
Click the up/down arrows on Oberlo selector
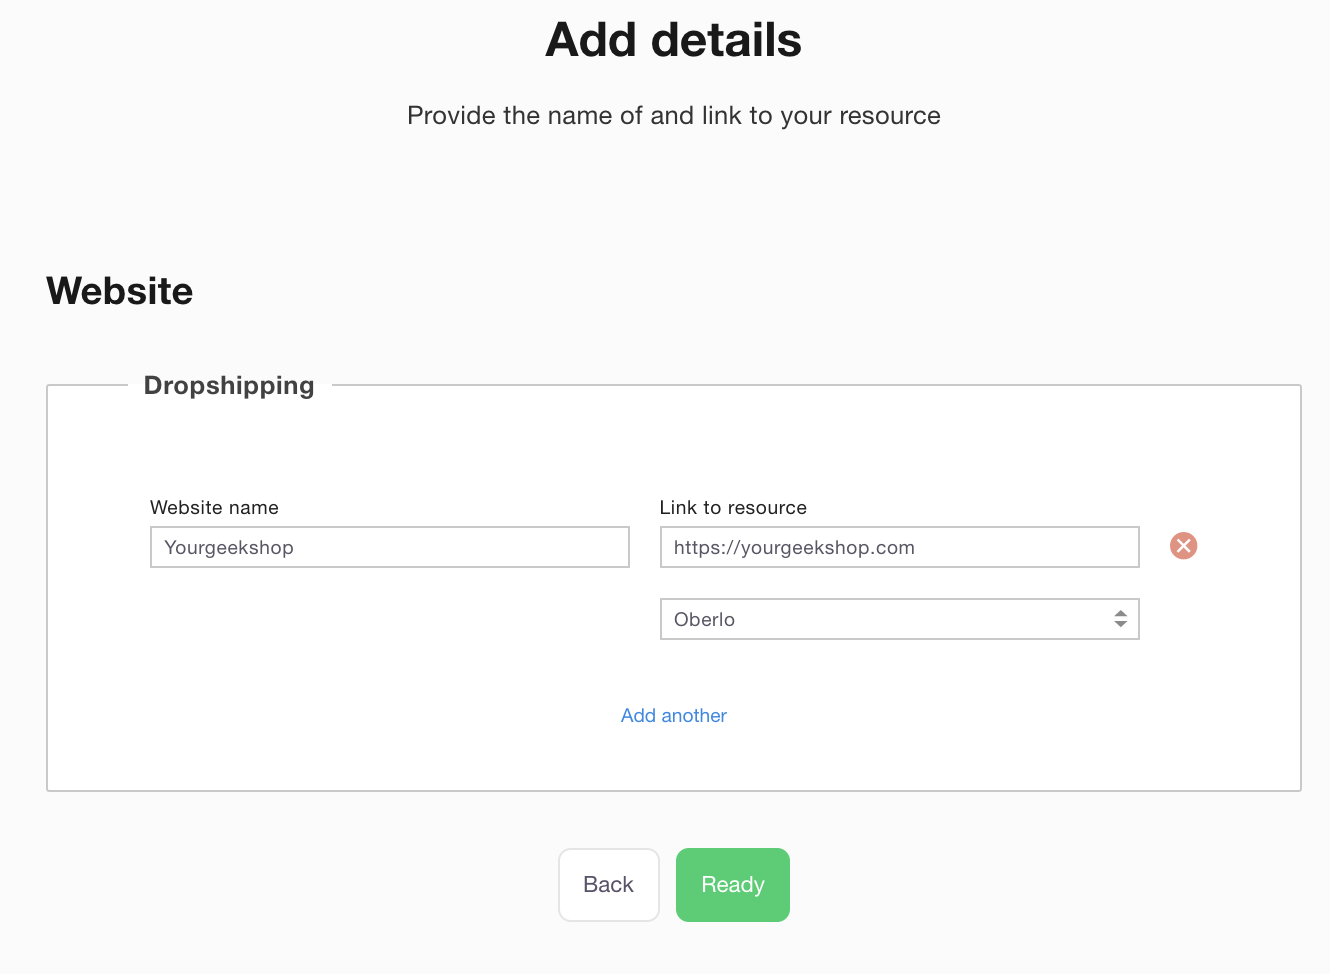click(1120, 619)
